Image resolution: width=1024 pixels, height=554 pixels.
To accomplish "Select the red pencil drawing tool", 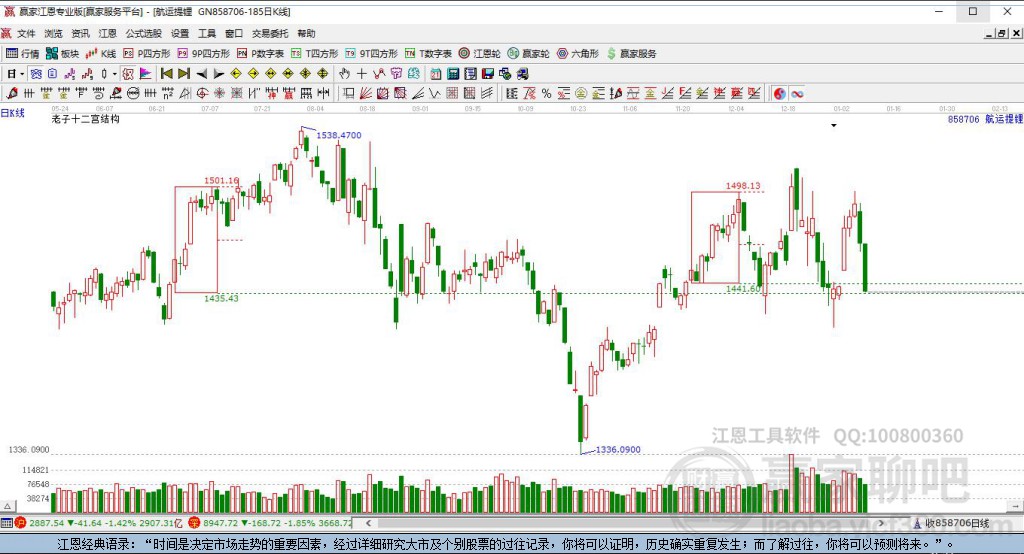I will (x=12, y=93).
